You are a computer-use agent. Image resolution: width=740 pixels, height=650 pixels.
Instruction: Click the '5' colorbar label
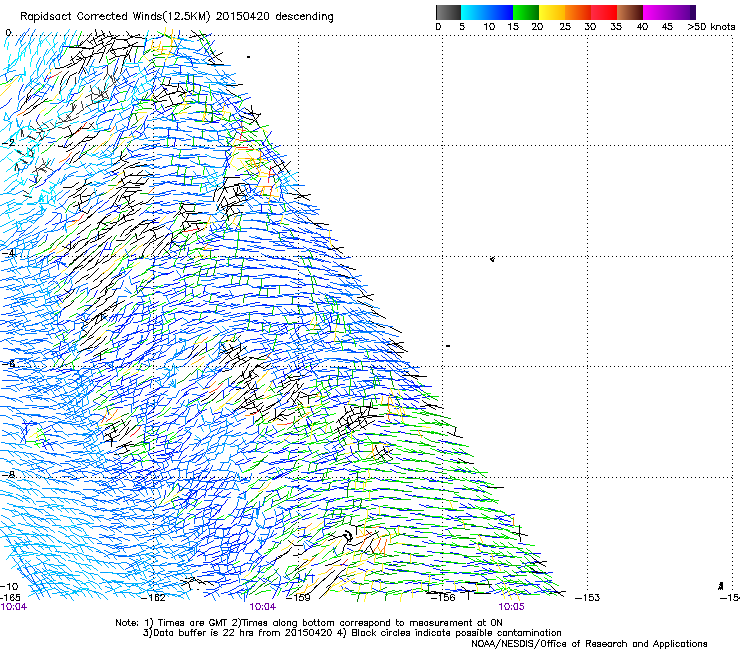point(462,27)
